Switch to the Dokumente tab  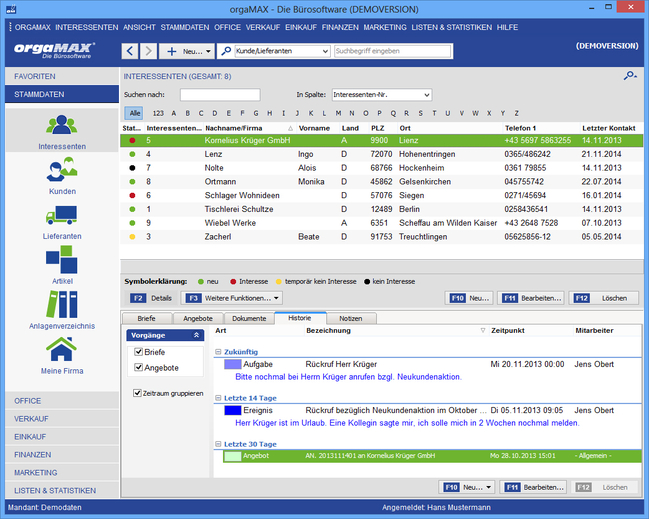[x=249, y=318]
